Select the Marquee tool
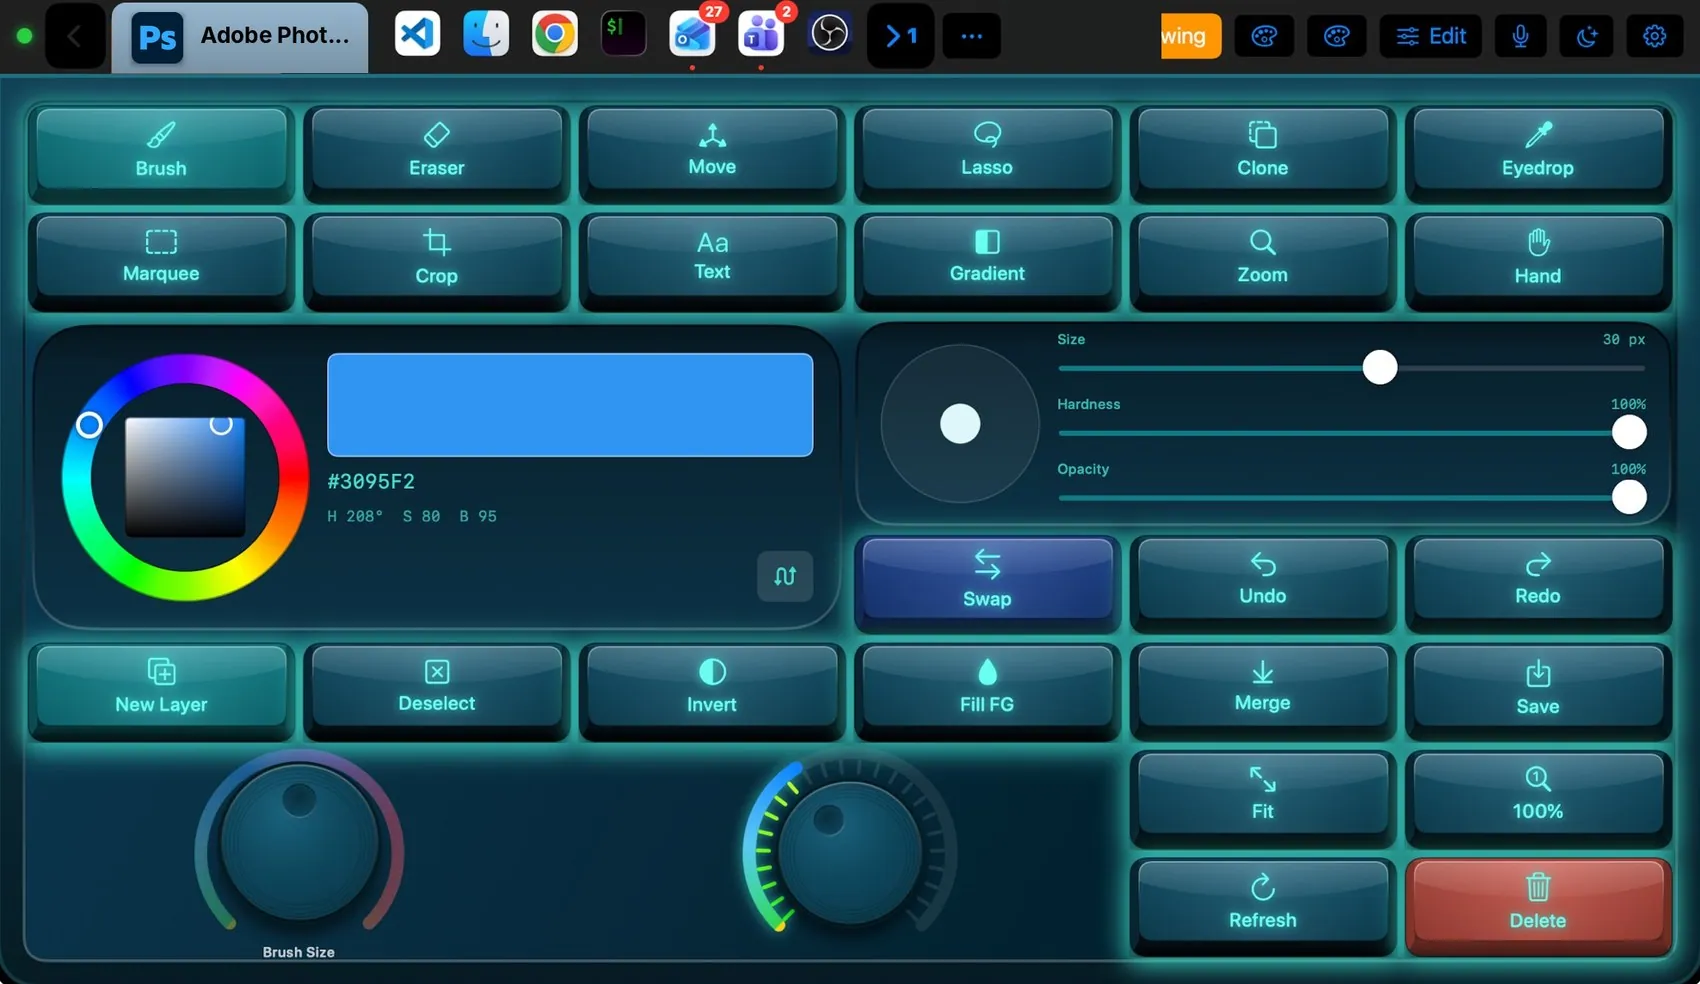This screenshot has width=1700, height=984. coord(161,258)
